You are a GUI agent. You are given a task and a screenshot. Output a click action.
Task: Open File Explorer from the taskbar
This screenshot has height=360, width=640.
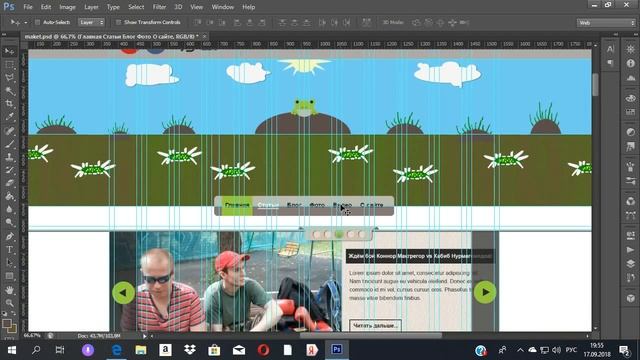click(141, 350)
